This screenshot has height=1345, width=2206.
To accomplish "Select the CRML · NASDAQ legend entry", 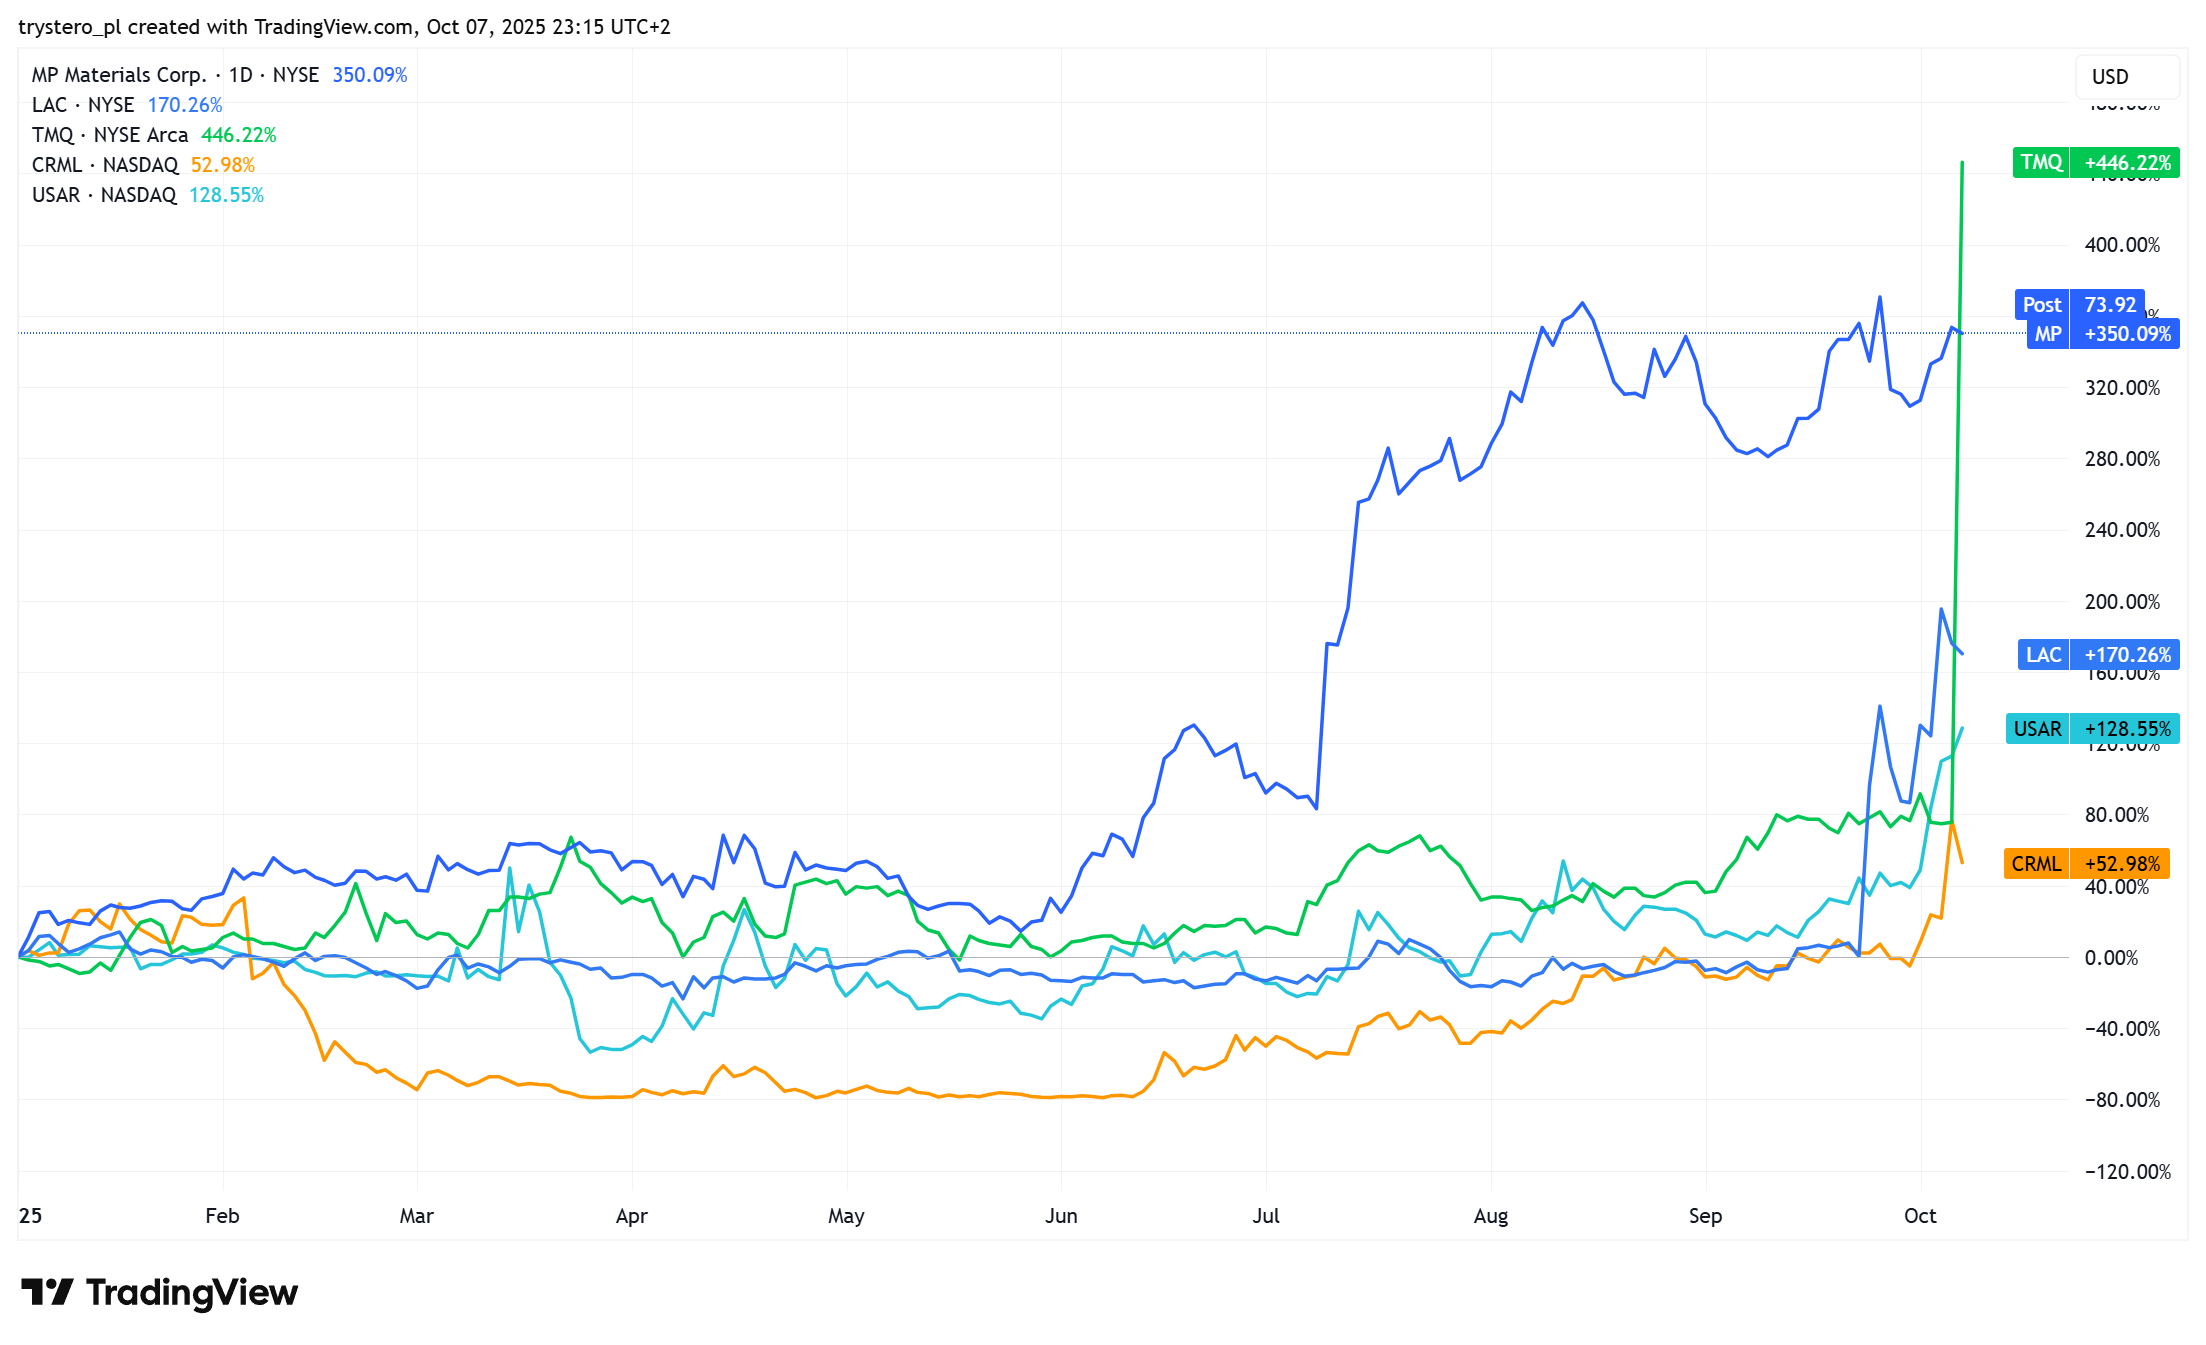I will 105,165.
